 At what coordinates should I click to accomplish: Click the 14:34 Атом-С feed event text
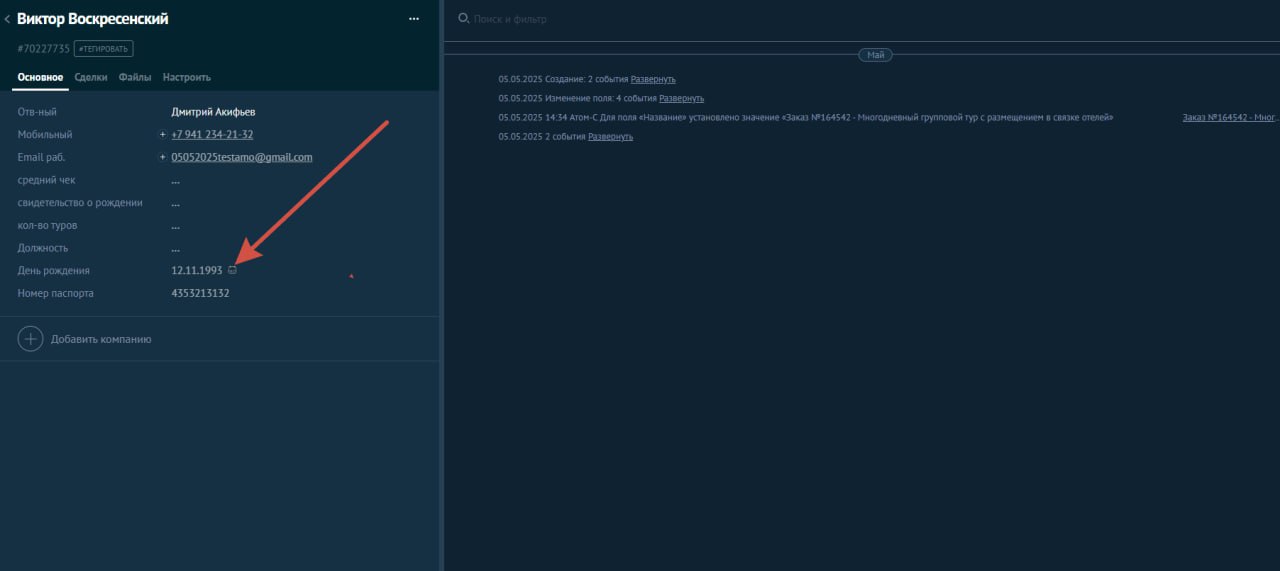(x=805, y=117)
